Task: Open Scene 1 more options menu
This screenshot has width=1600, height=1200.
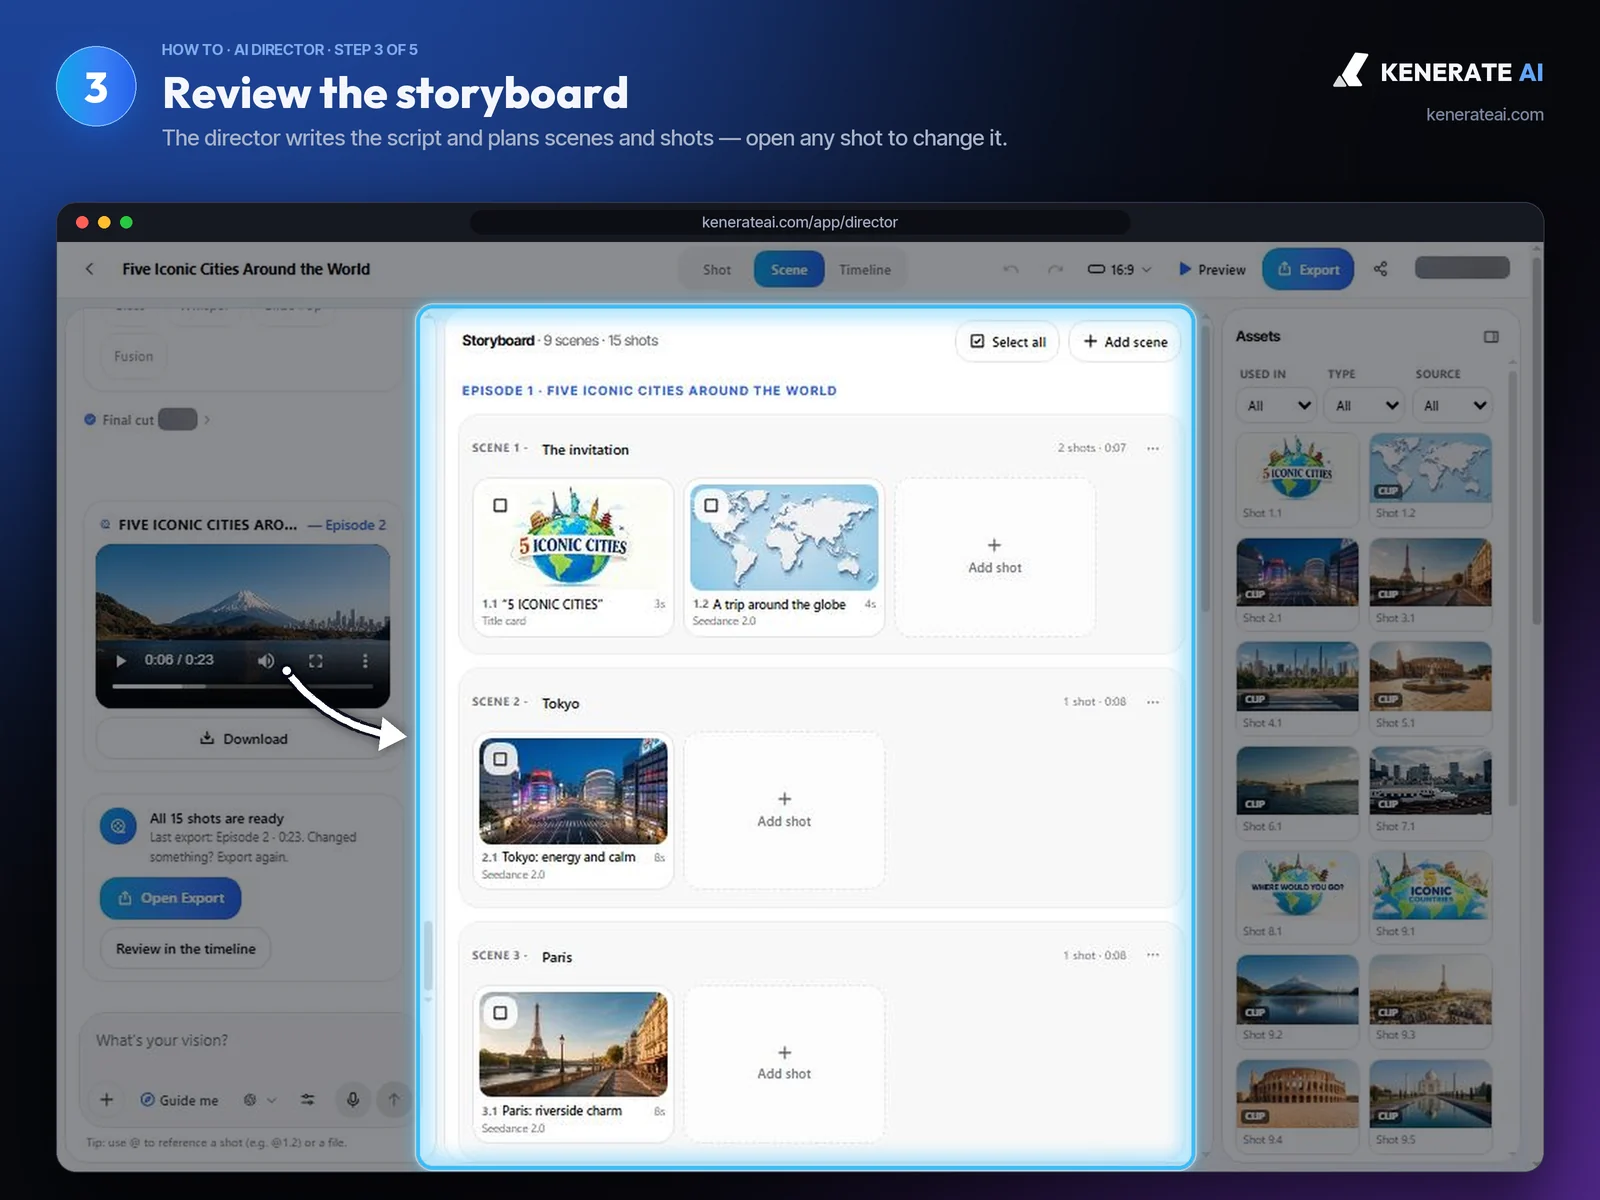Action: pyautogui.click(x=1153, y=448)
